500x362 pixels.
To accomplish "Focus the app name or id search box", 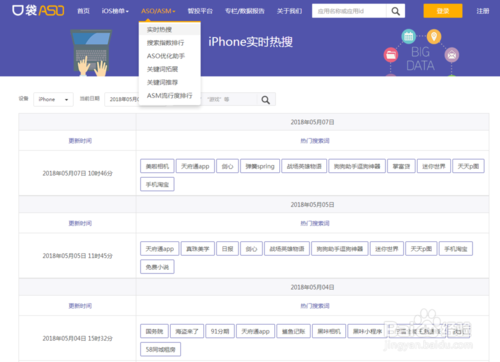I will [349, 11].
